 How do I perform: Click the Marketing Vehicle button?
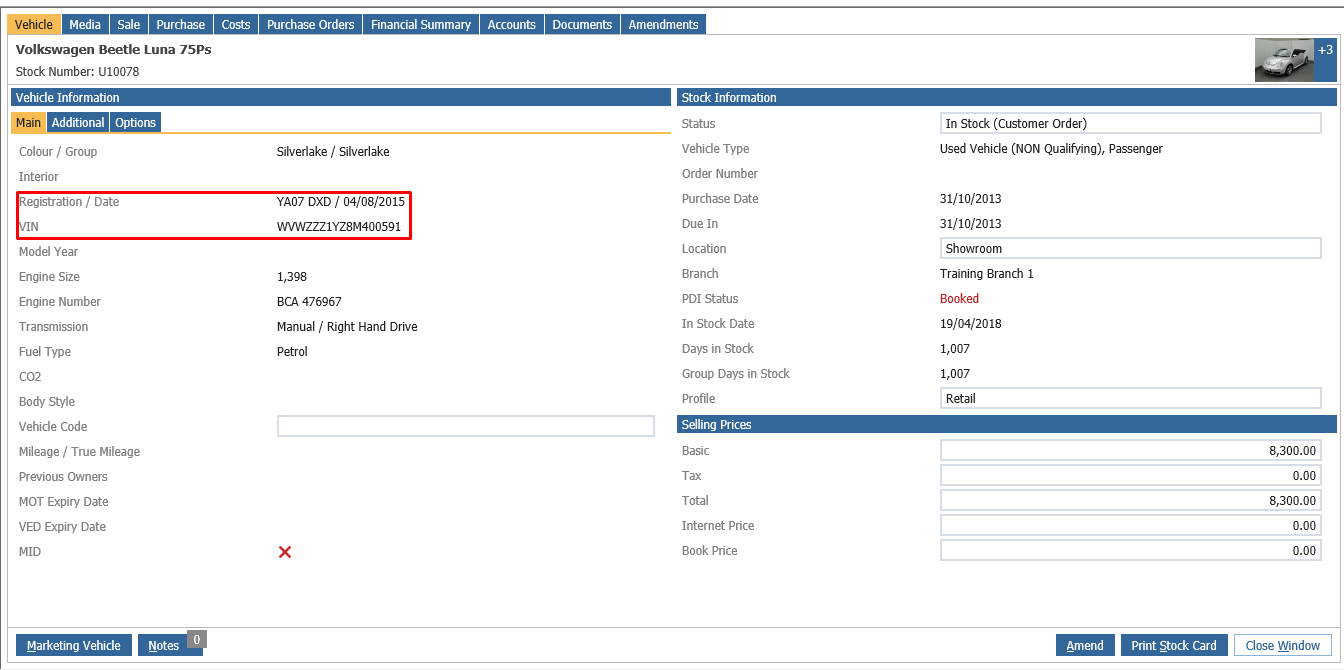click(x=74, y=645)
